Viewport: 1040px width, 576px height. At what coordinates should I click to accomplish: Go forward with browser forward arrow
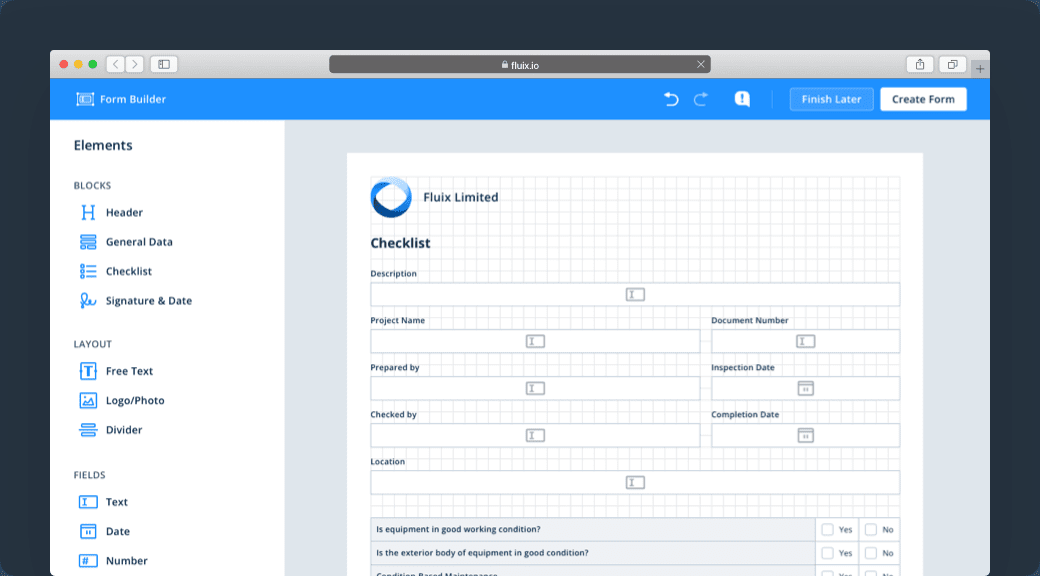[x=135, y=64]
